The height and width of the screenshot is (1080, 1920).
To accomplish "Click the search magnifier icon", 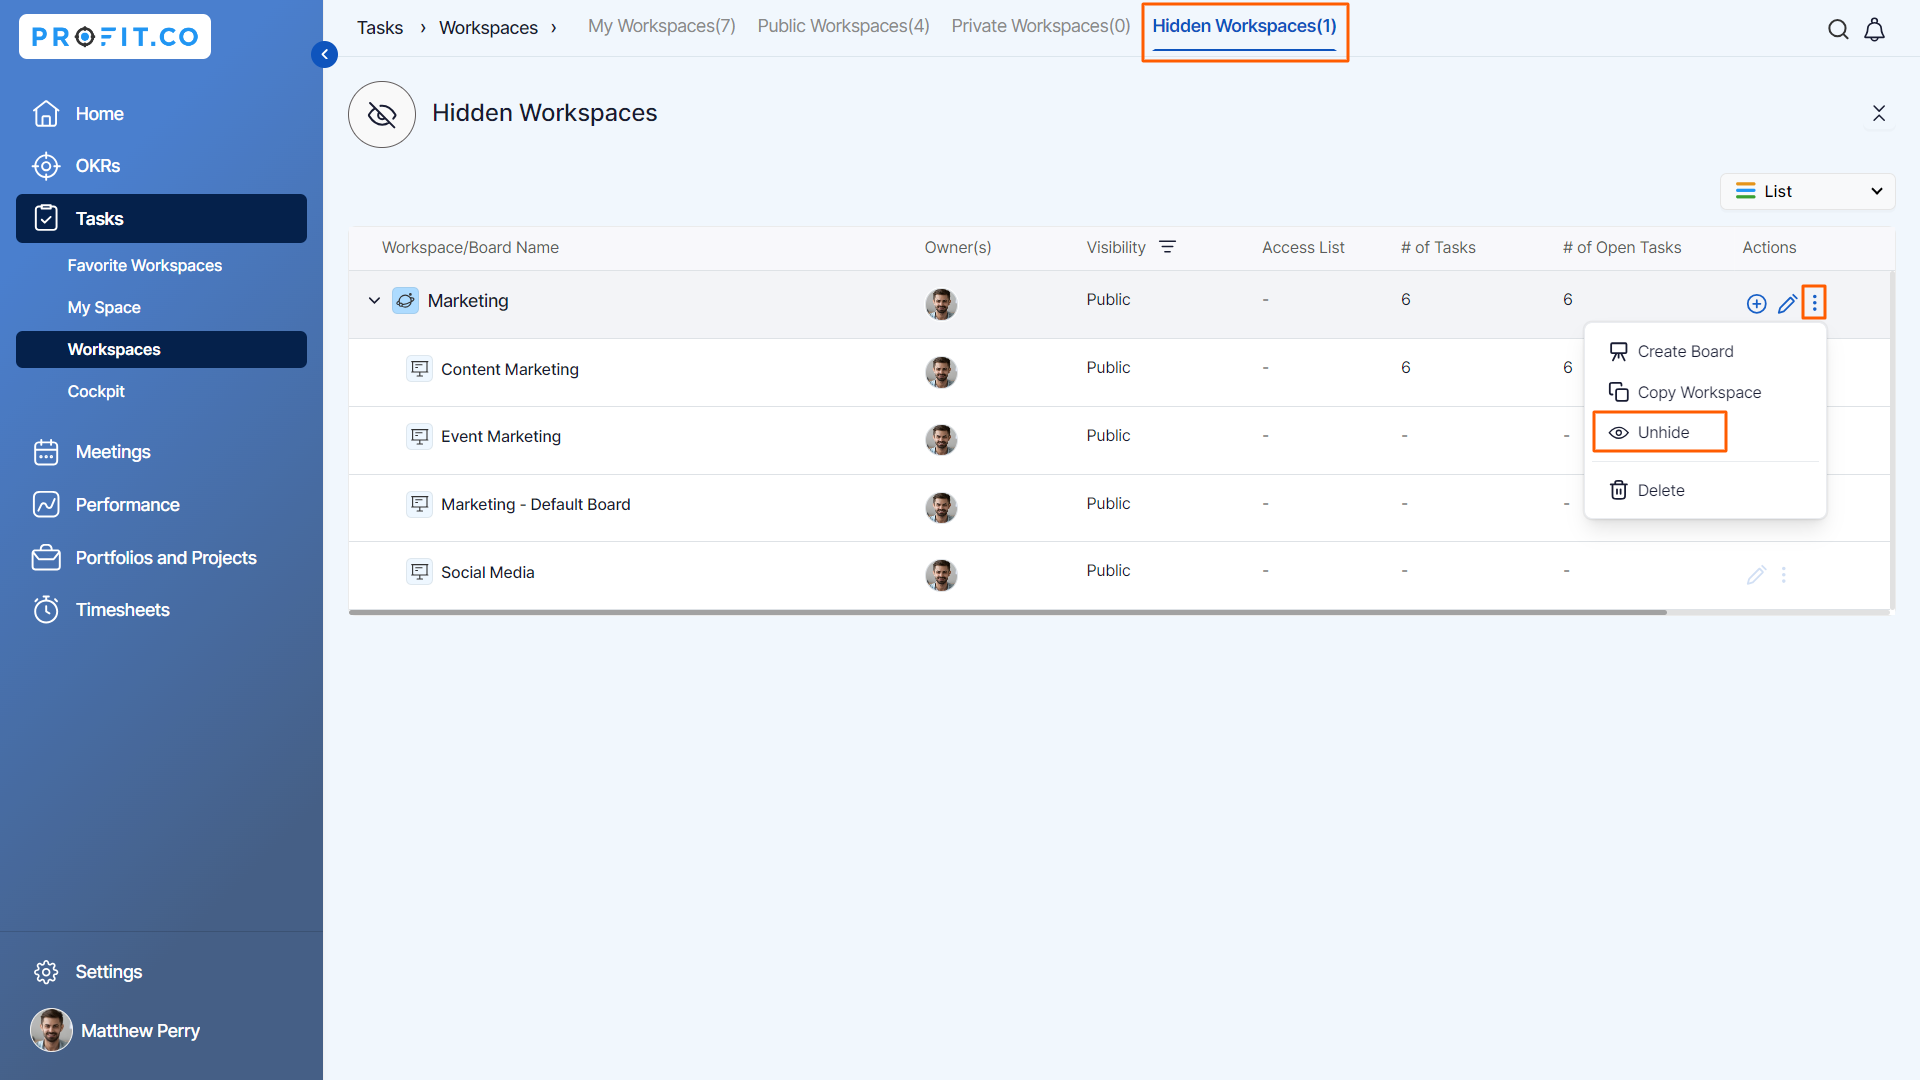I will 1838,29.
